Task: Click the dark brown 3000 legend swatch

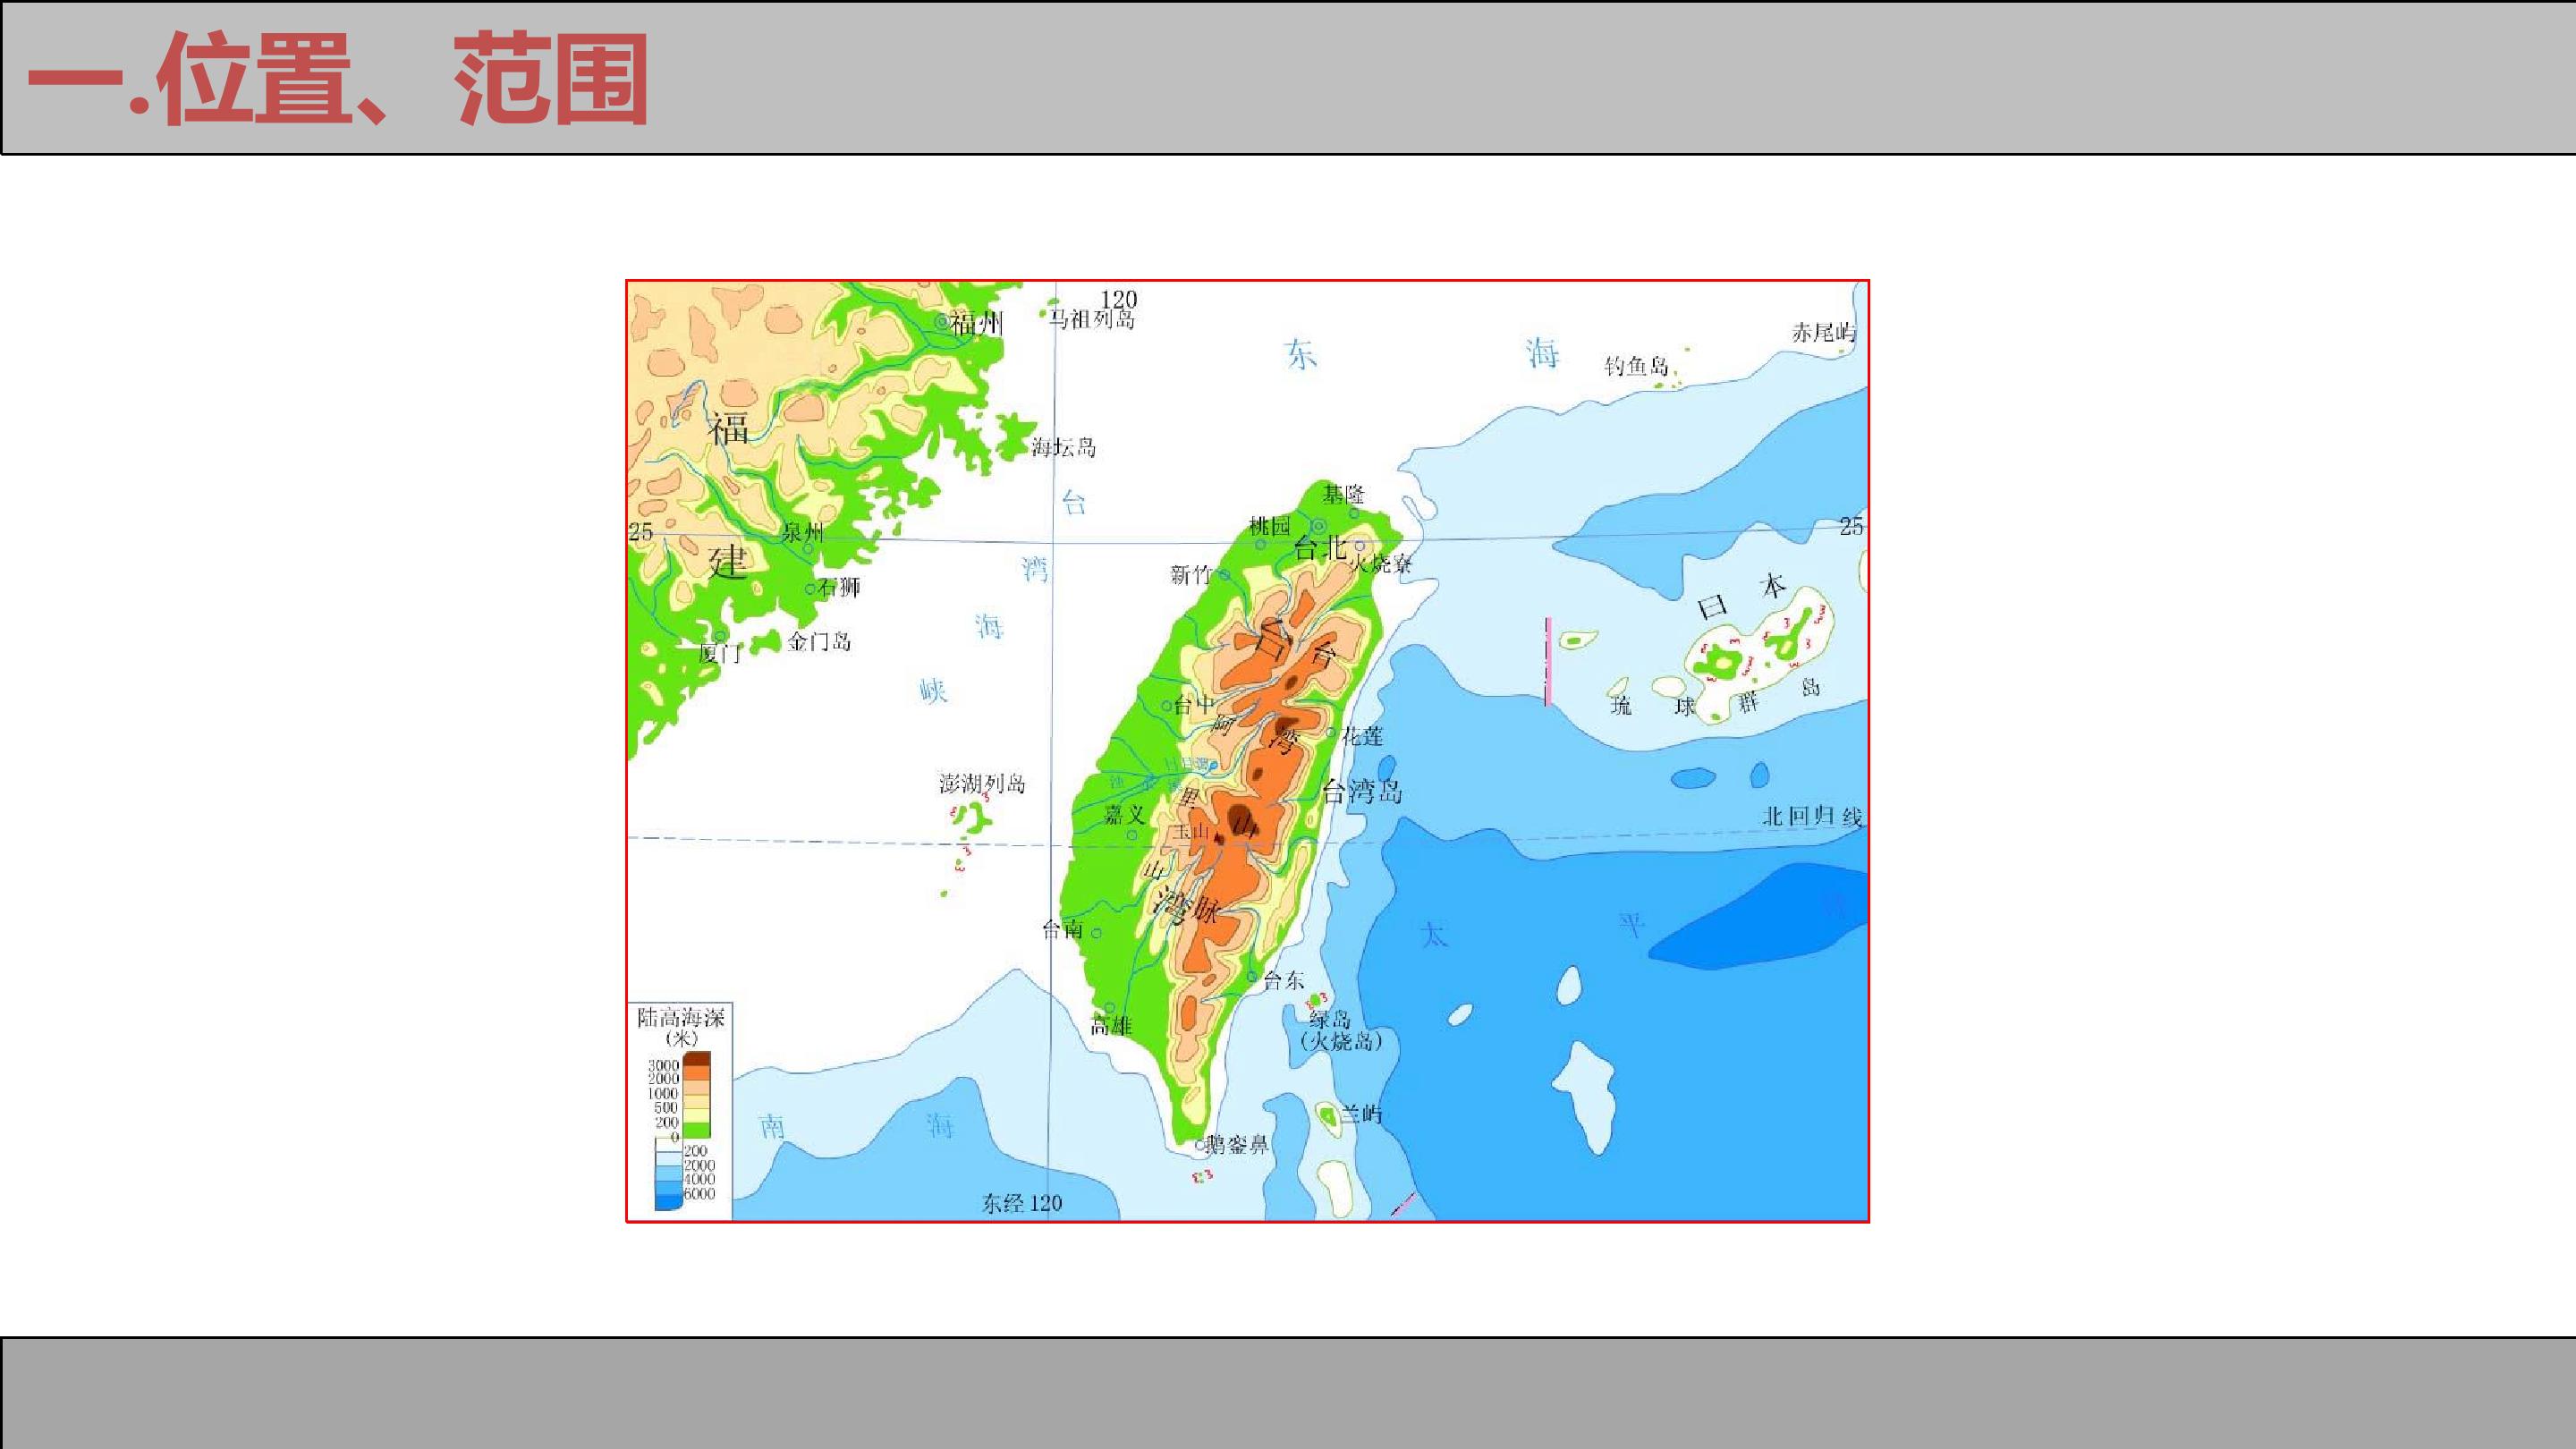Action: tap(697, 1059)
